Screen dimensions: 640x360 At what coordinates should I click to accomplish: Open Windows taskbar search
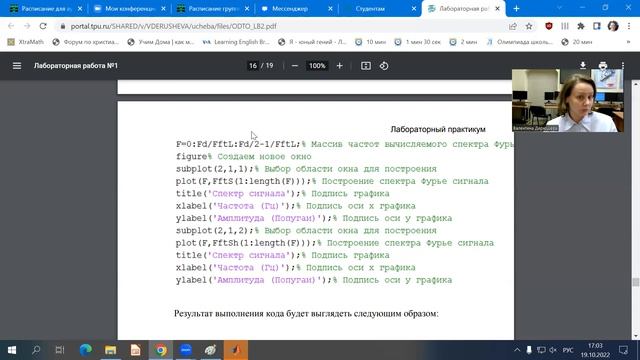tap(36, 350)
